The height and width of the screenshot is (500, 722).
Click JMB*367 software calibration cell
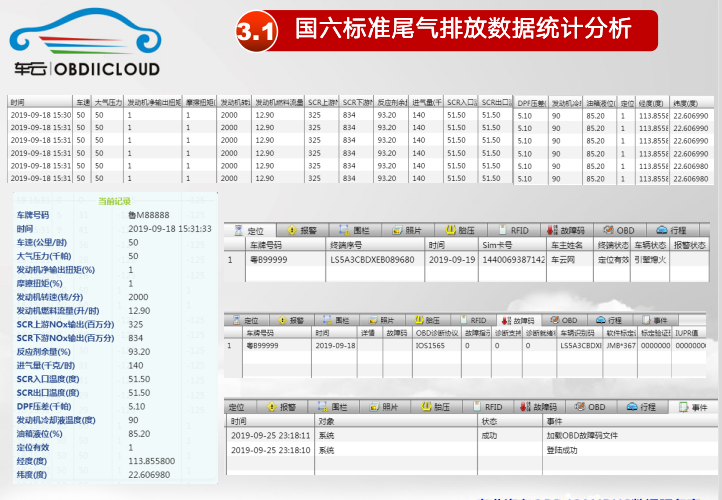[x=621, y=345]
